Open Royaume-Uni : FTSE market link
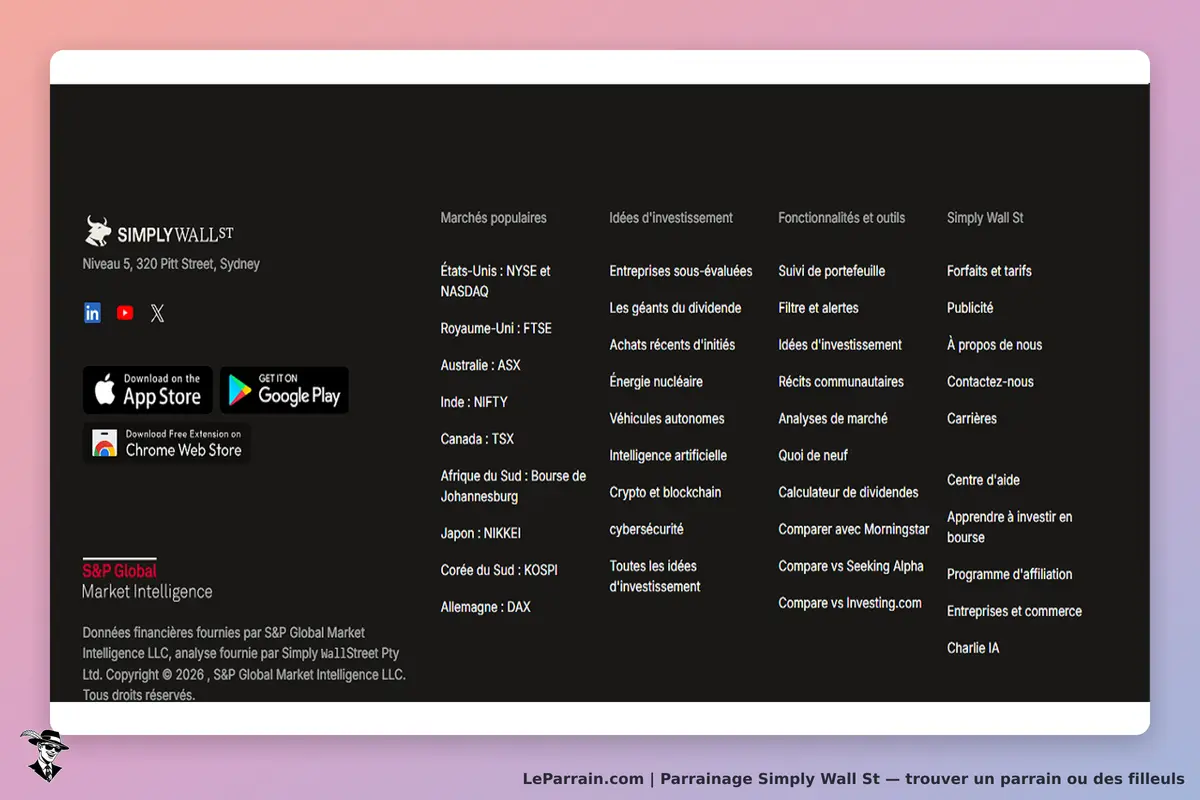Image resolution: width=1200 pixels, height=800 pixels. [496, 328]
